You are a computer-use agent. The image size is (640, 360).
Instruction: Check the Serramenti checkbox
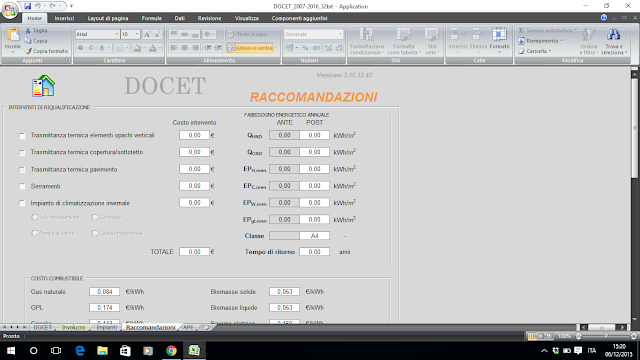(22, 187)
